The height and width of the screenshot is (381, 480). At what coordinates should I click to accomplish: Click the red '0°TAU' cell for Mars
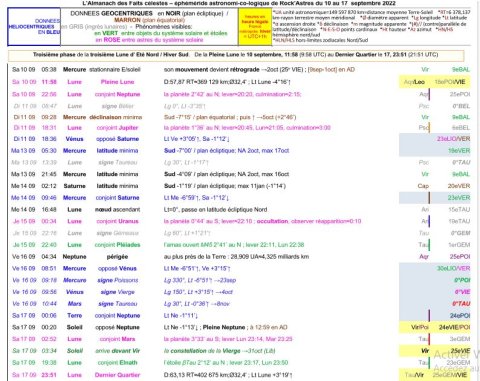(x=461, y=304)
